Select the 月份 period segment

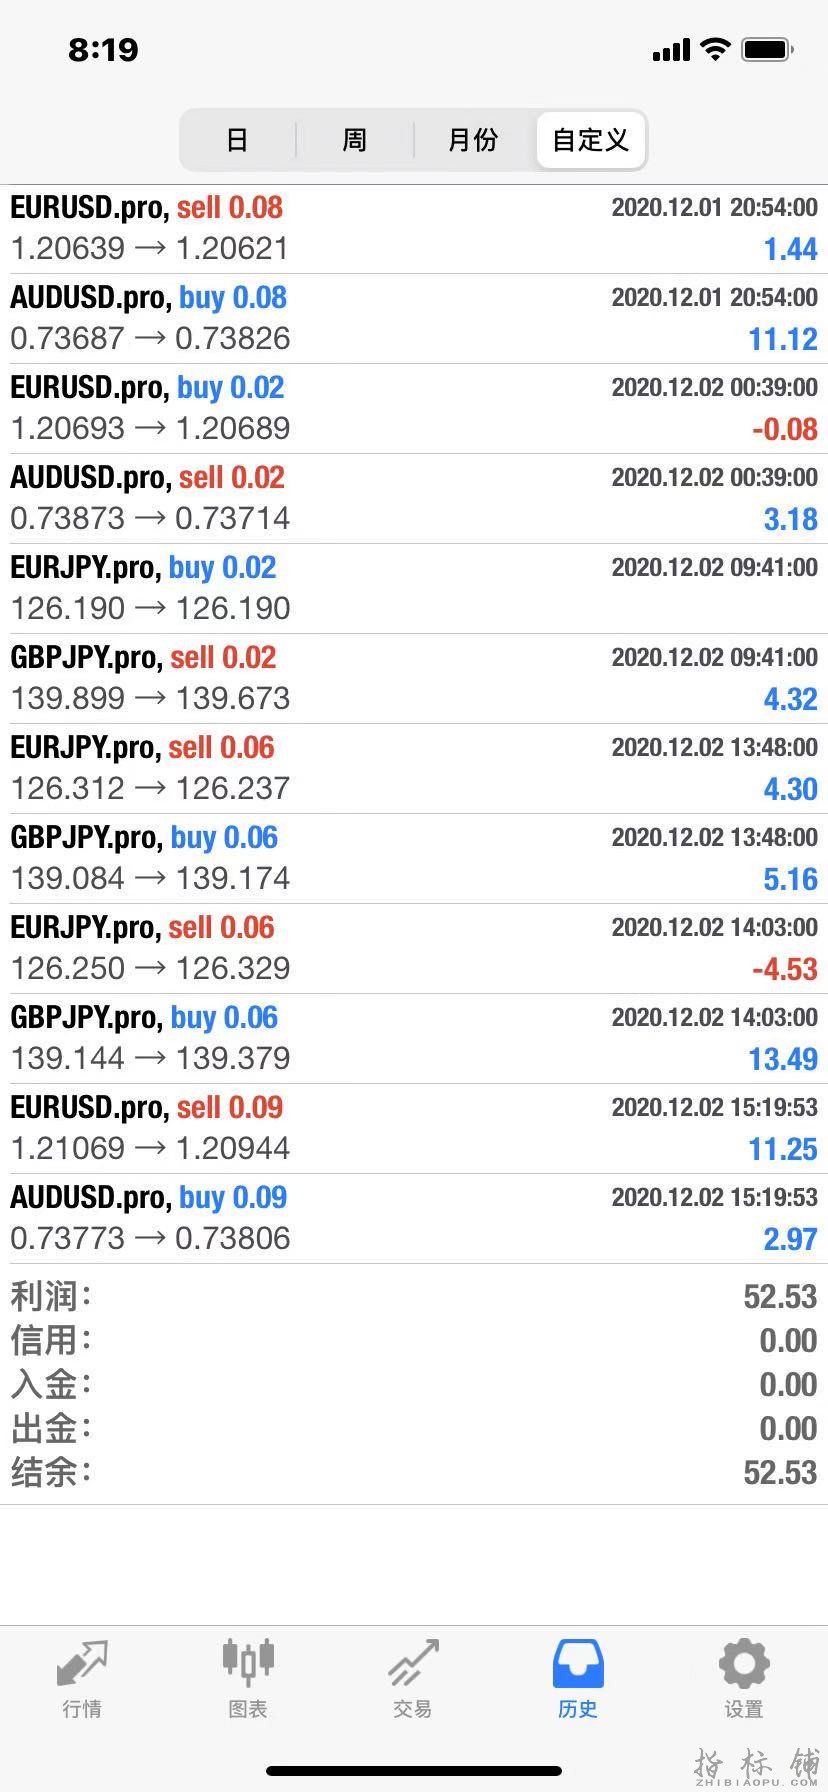tap(473, 140)
